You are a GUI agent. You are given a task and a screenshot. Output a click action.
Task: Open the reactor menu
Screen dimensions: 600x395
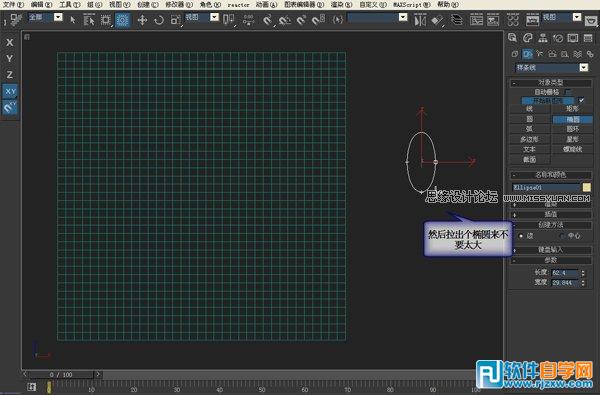[238, 5]
